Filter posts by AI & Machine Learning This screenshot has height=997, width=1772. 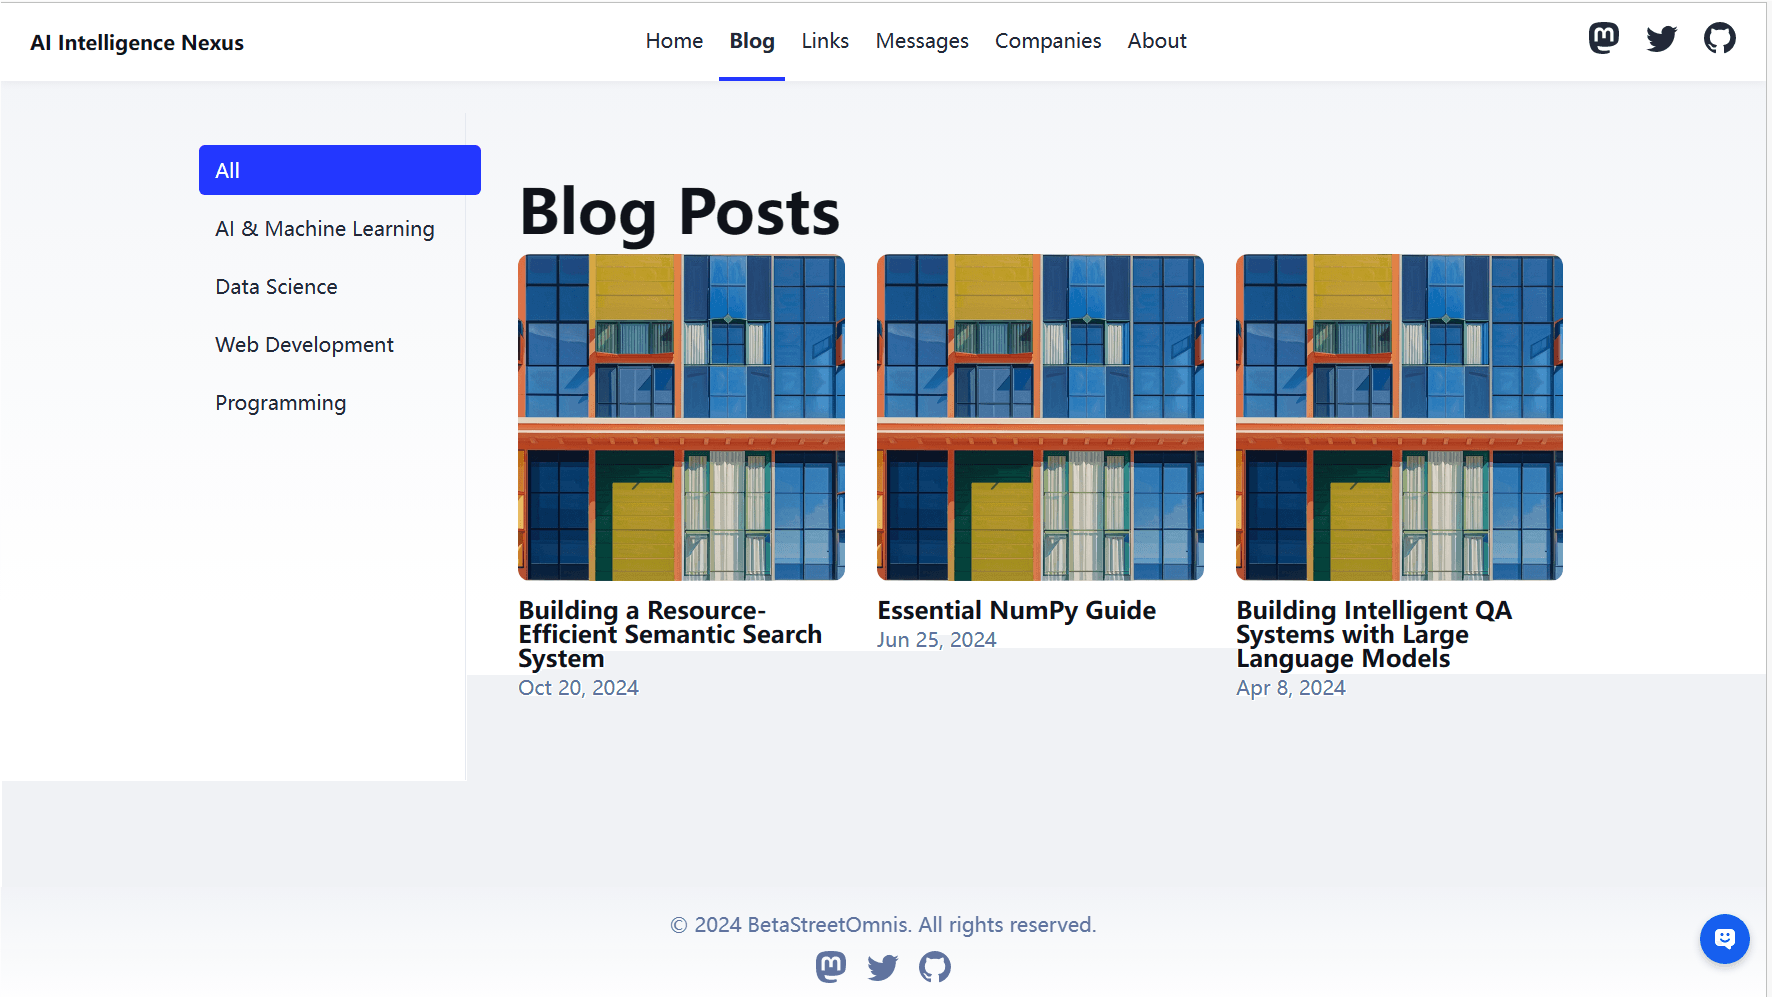click(325, 229)
